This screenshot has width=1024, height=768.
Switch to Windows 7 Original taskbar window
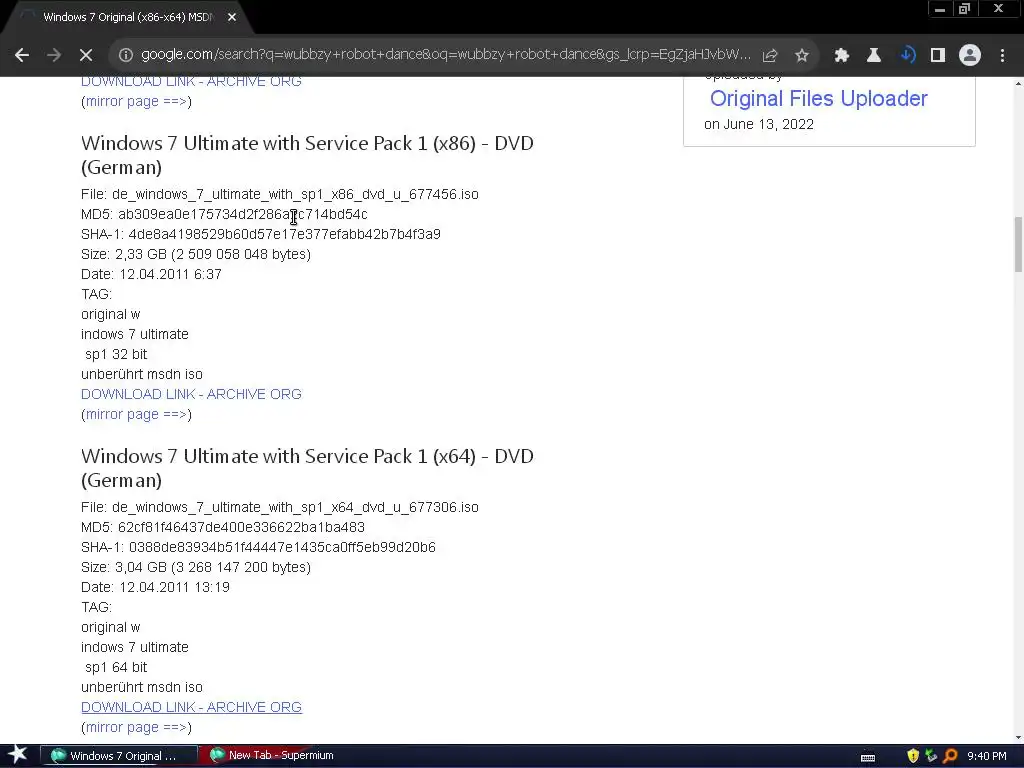[119, 756]
